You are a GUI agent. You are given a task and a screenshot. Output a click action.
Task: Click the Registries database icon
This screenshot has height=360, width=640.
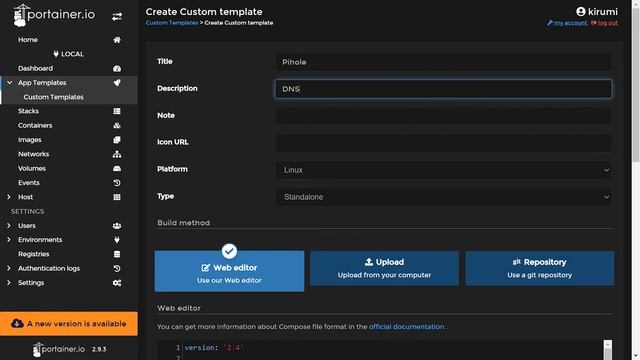(x=117, y=254)
